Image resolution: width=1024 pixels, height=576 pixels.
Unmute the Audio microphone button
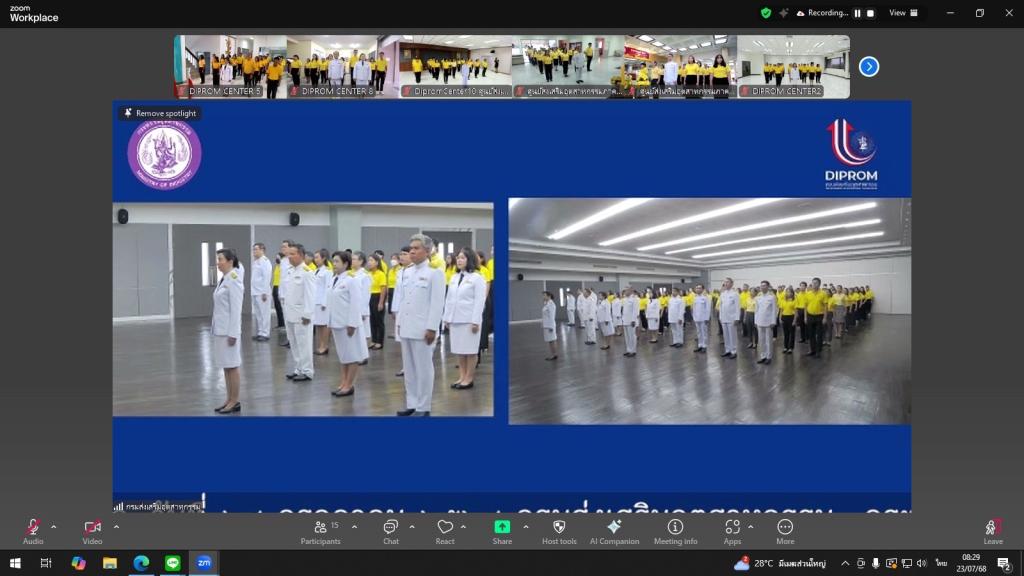tap(33, 531)
